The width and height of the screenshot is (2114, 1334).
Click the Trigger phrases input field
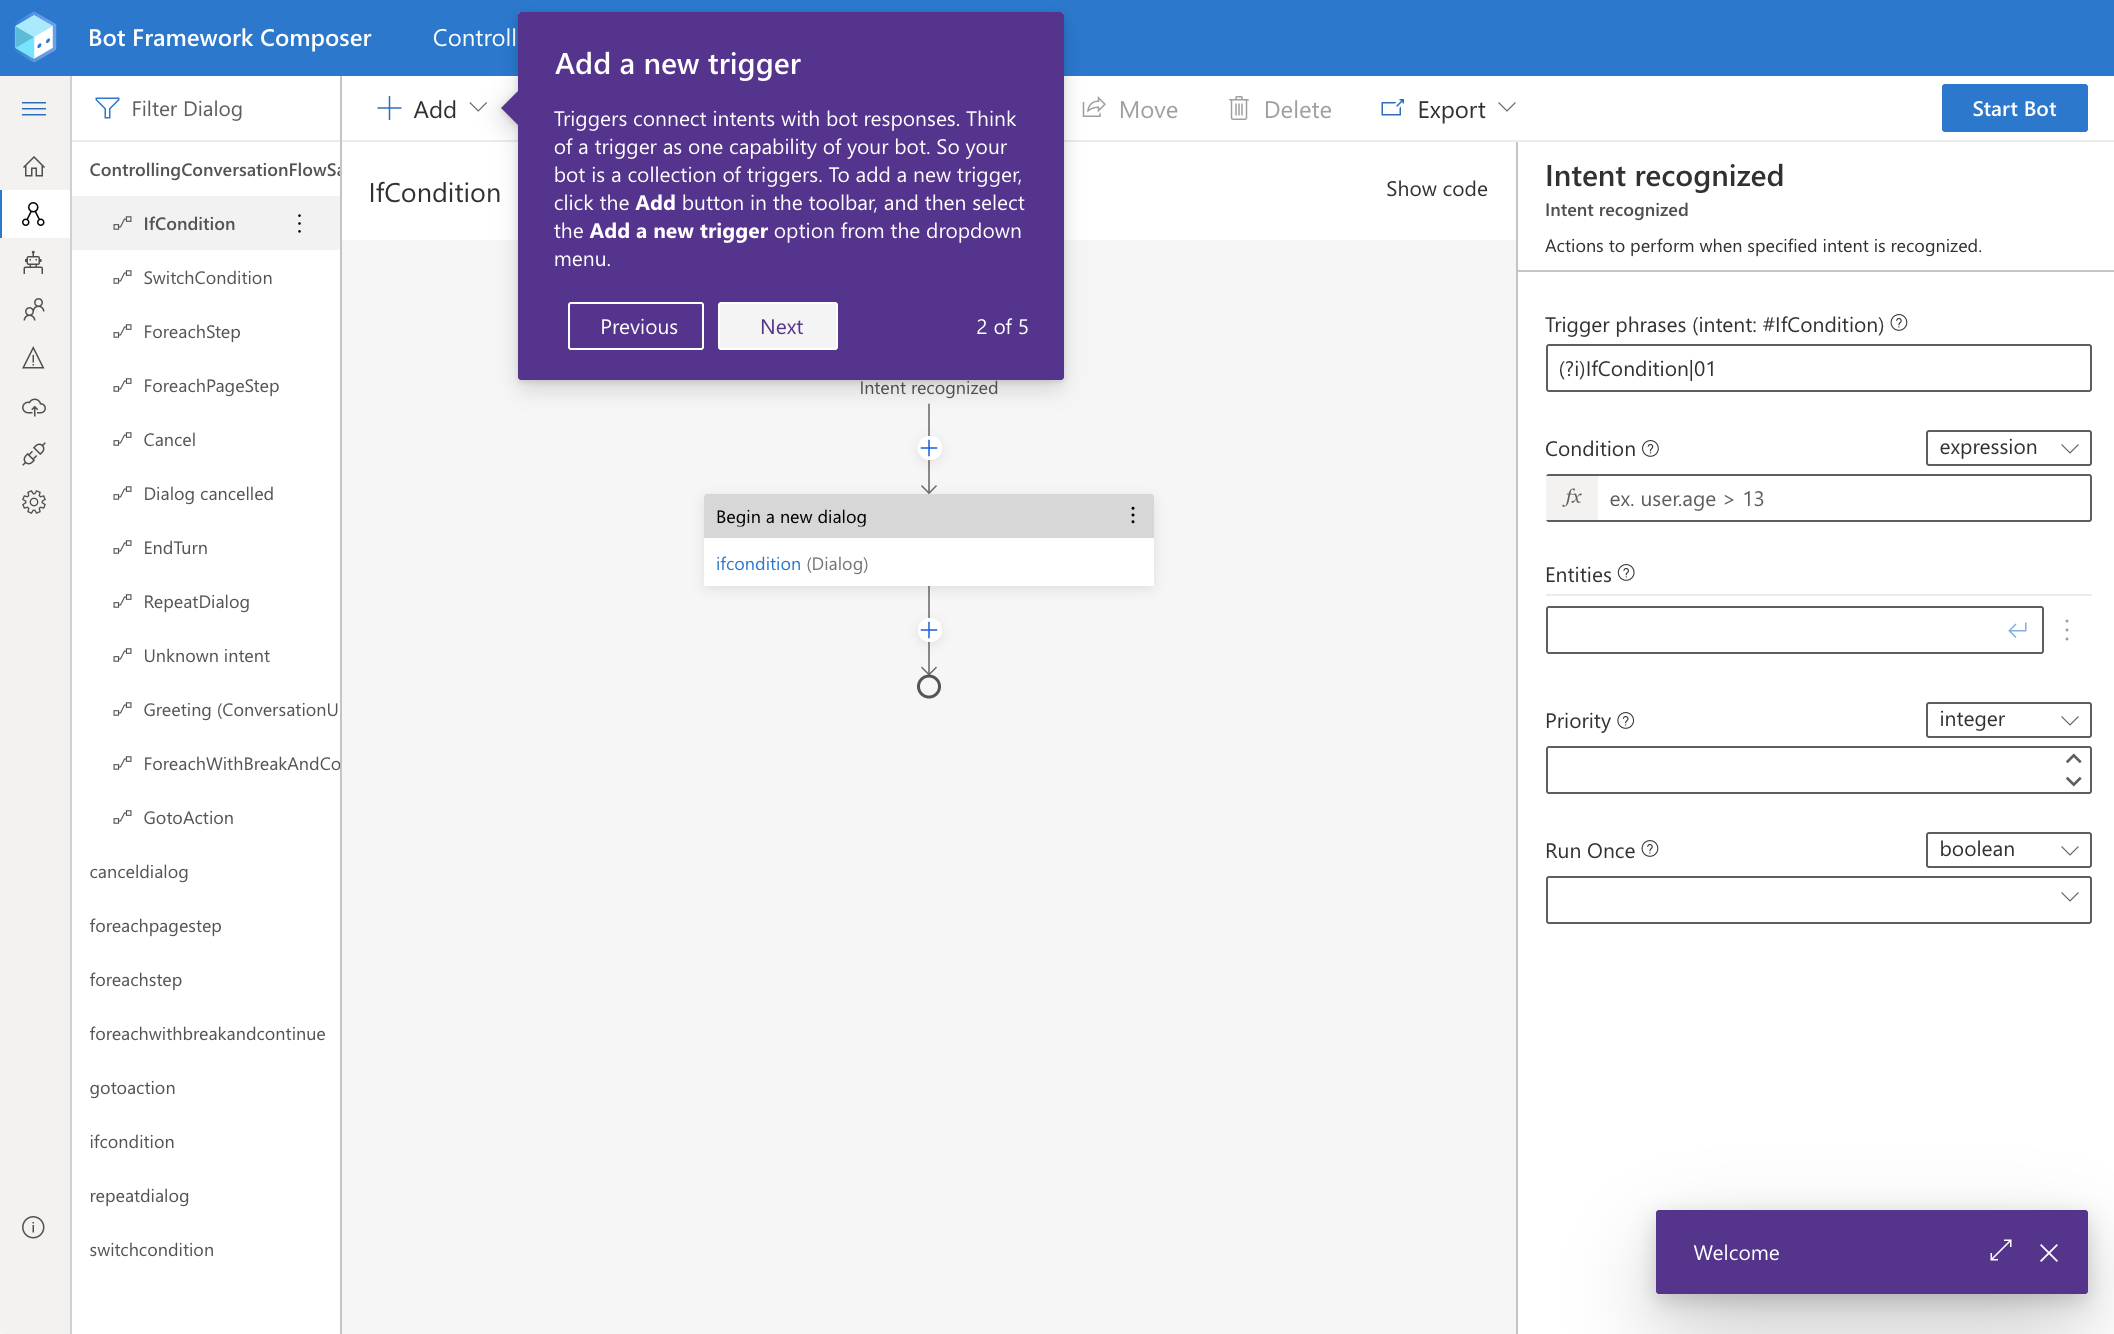click(1817, 369)
